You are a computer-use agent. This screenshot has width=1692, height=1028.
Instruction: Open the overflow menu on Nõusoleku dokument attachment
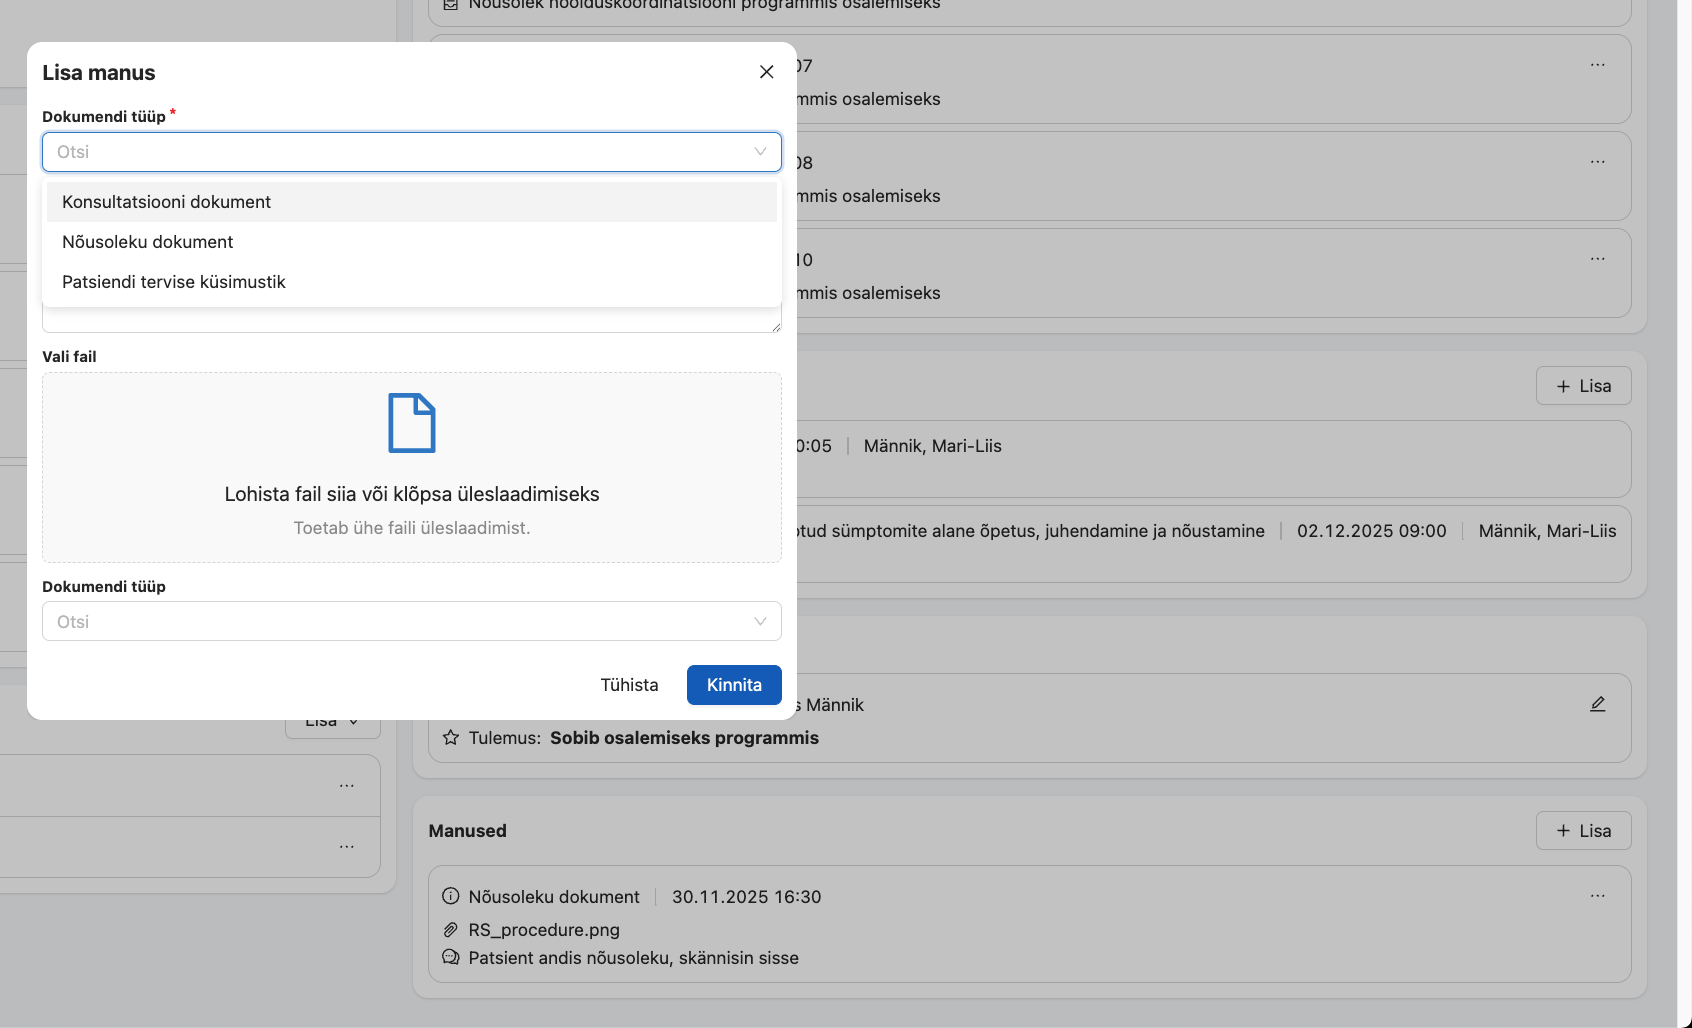1597,895
